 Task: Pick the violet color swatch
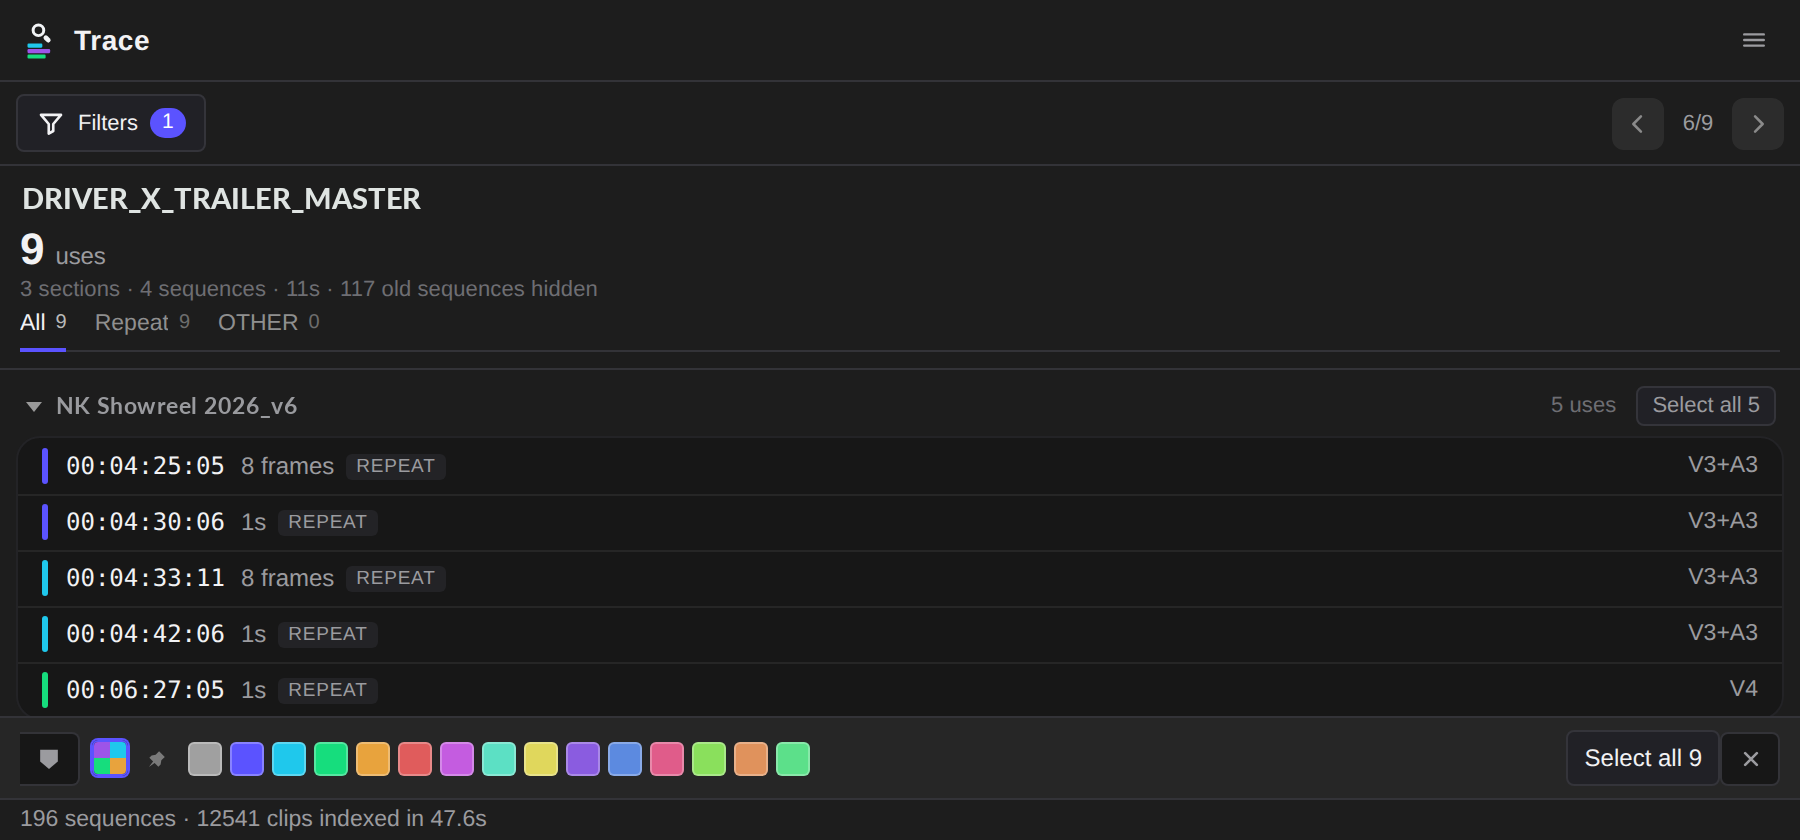583,759
